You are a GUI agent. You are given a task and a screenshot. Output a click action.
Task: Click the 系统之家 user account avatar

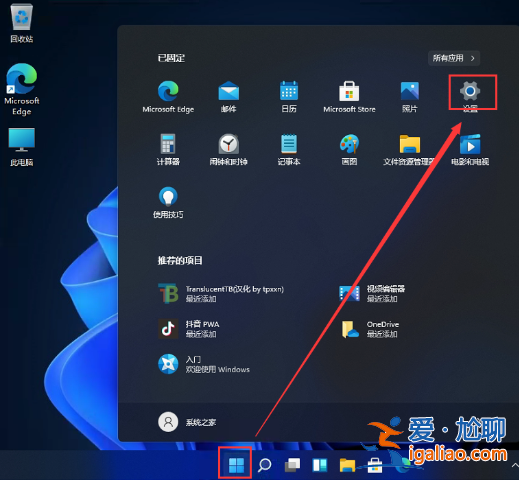(x=168, y=422)
